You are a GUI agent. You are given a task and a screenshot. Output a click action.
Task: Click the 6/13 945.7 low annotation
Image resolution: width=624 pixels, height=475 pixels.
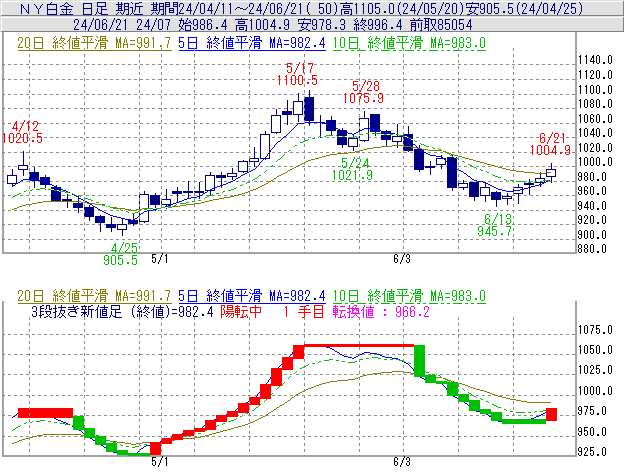495,225
